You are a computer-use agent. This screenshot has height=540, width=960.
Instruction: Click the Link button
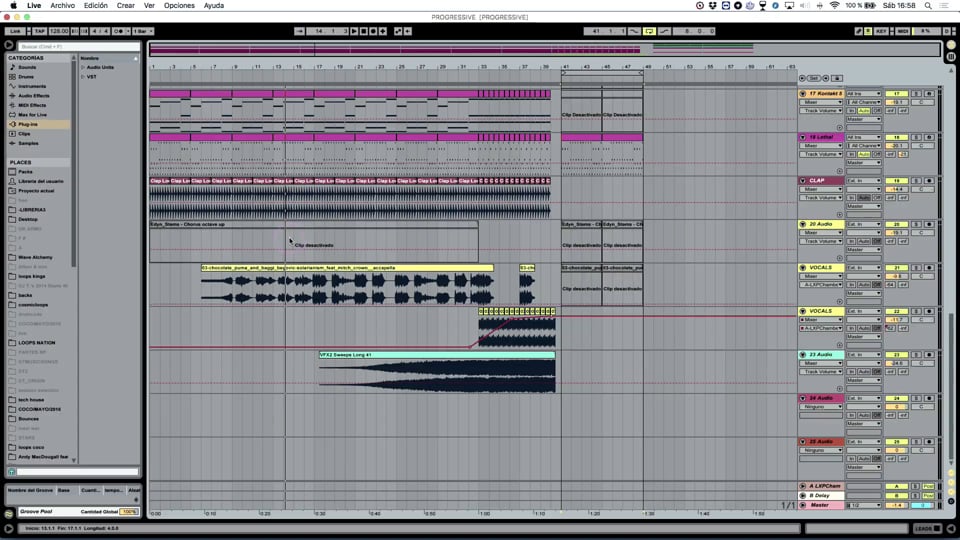(x=15, y=31)
